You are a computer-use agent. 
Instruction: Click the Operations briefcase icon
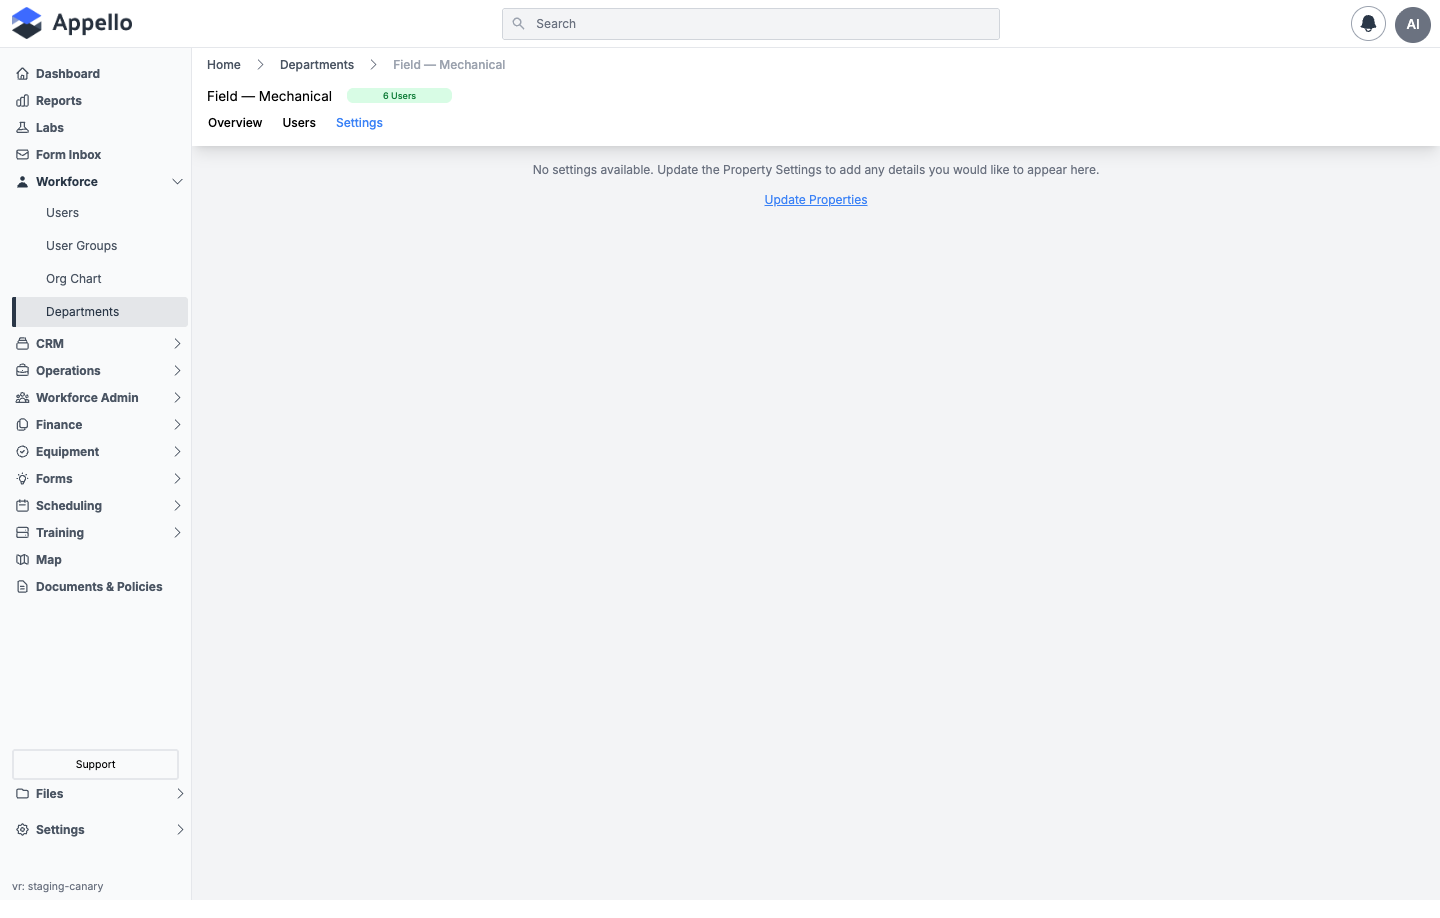(22, 371)
